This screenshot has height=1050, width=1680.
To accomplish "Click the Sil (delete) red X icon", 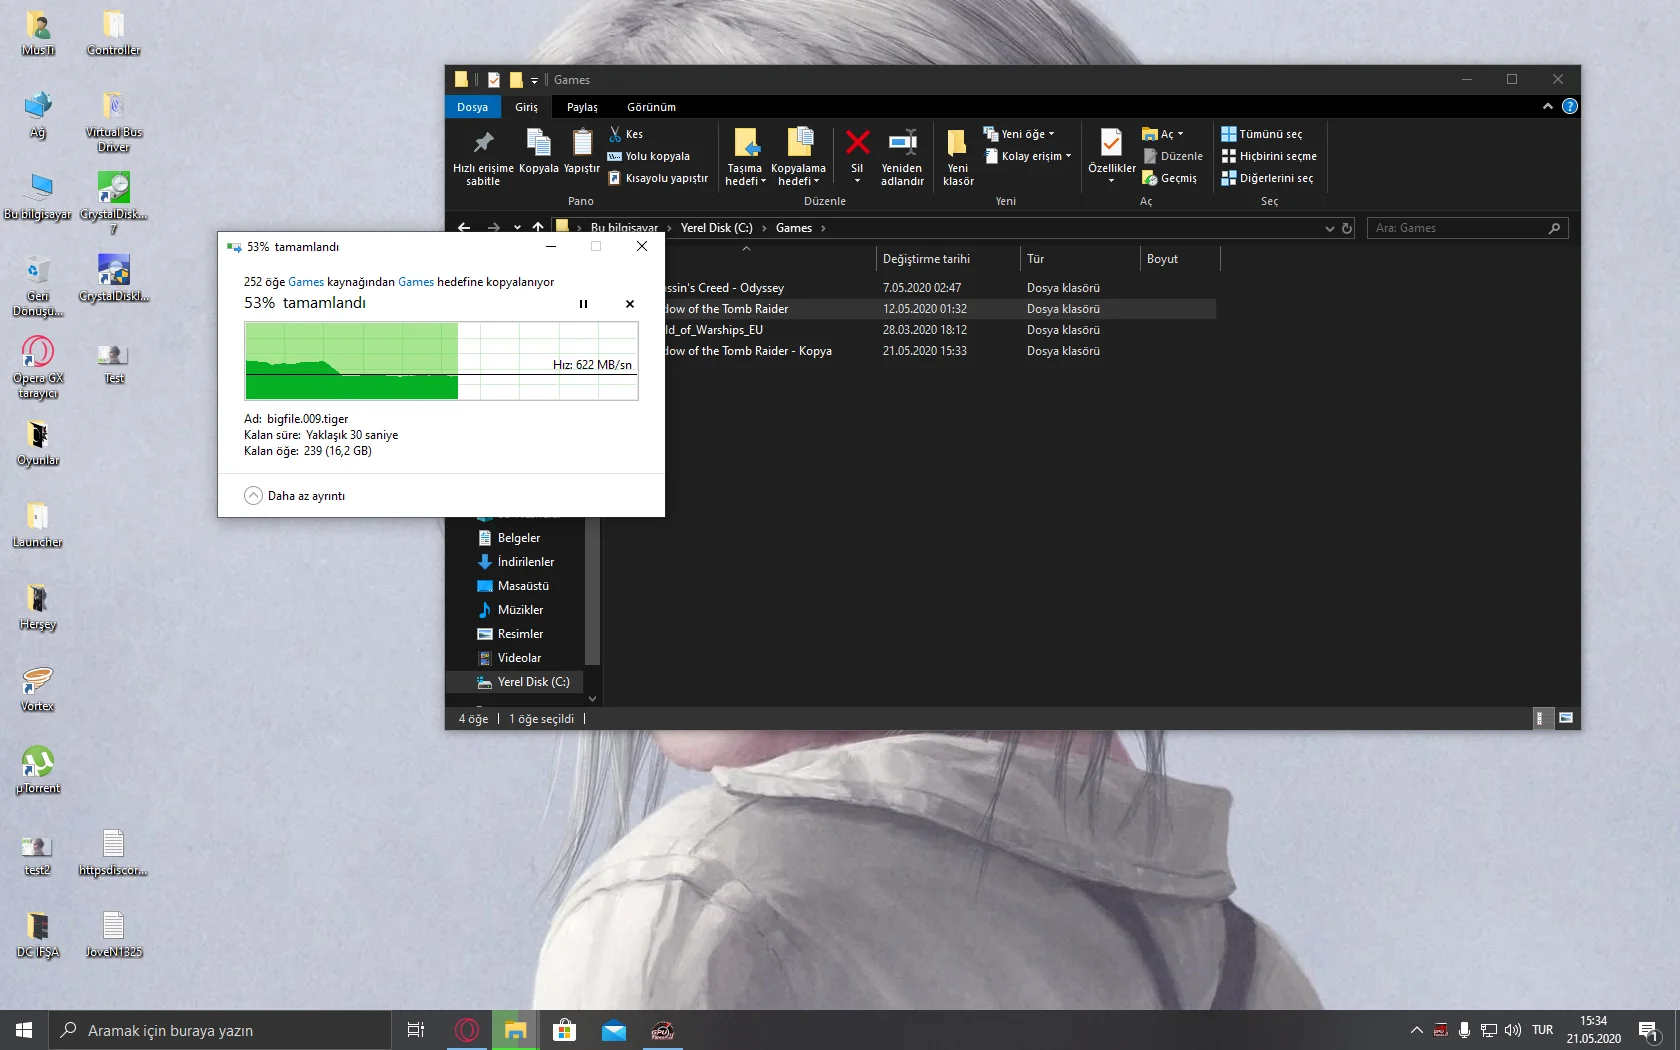I will (x=857, y=143).
